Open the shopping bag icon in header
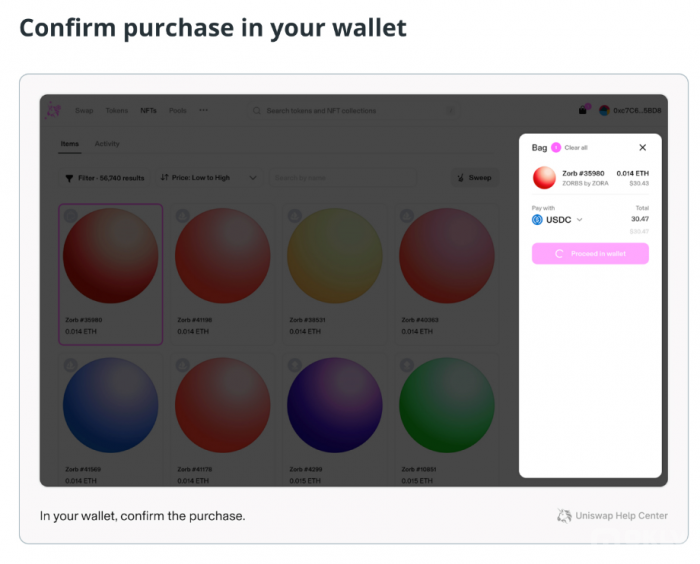 (x=583, y=110)
